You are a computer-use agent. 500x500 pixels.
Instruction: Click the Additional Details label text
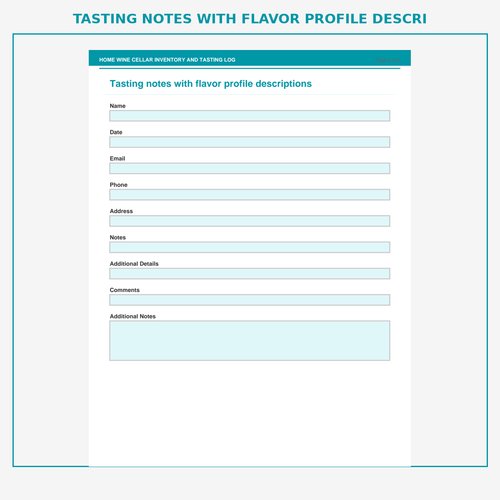[x=134, y=264]
